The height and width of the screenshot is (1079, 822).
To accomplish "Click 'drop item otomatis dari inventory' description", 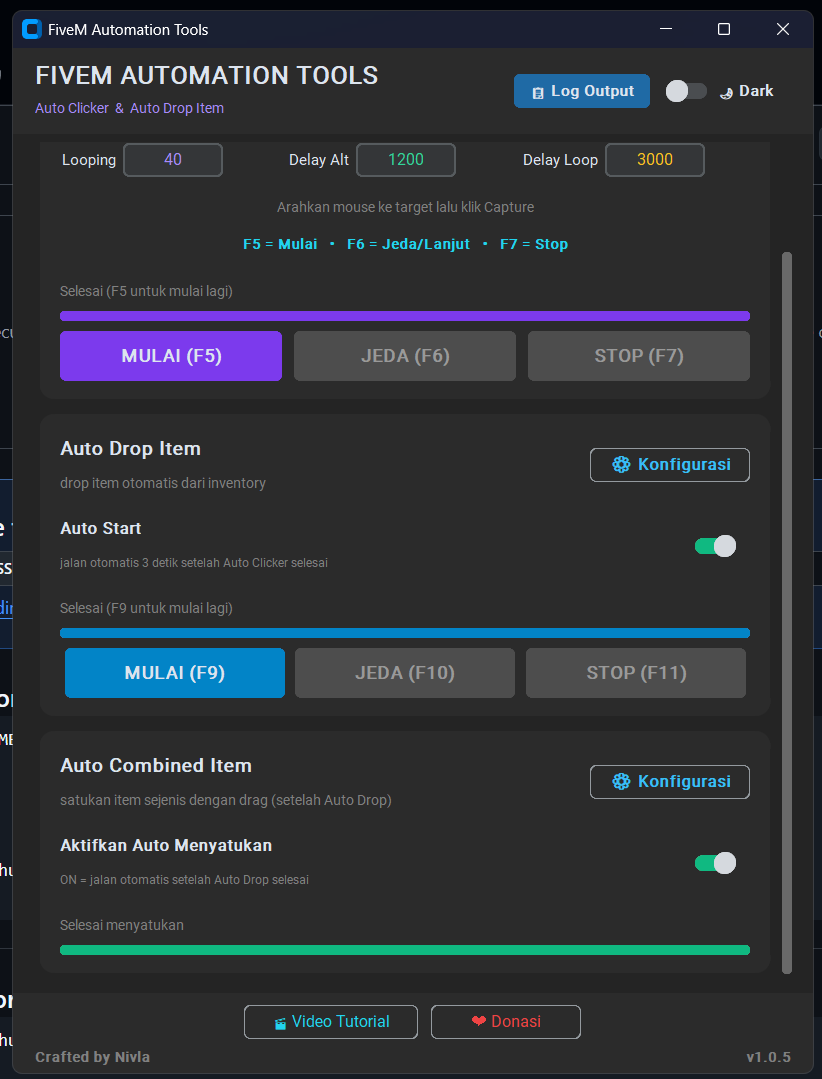I will click(163, 483).
